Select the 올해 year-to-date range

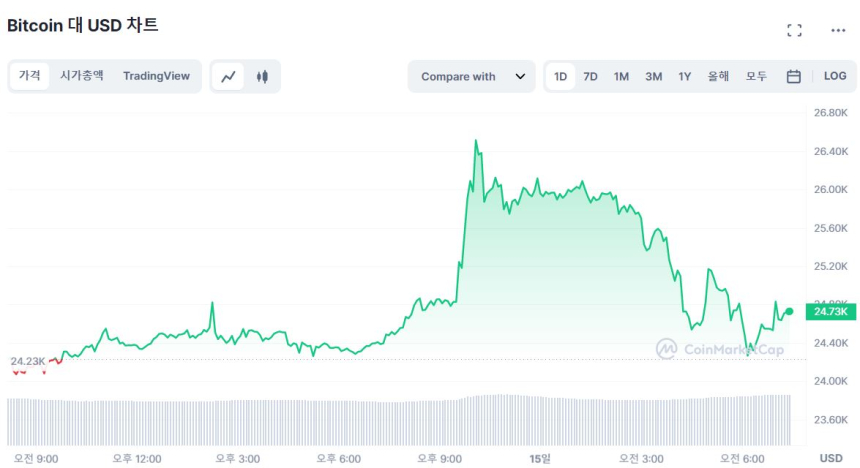tap(718, 76)
